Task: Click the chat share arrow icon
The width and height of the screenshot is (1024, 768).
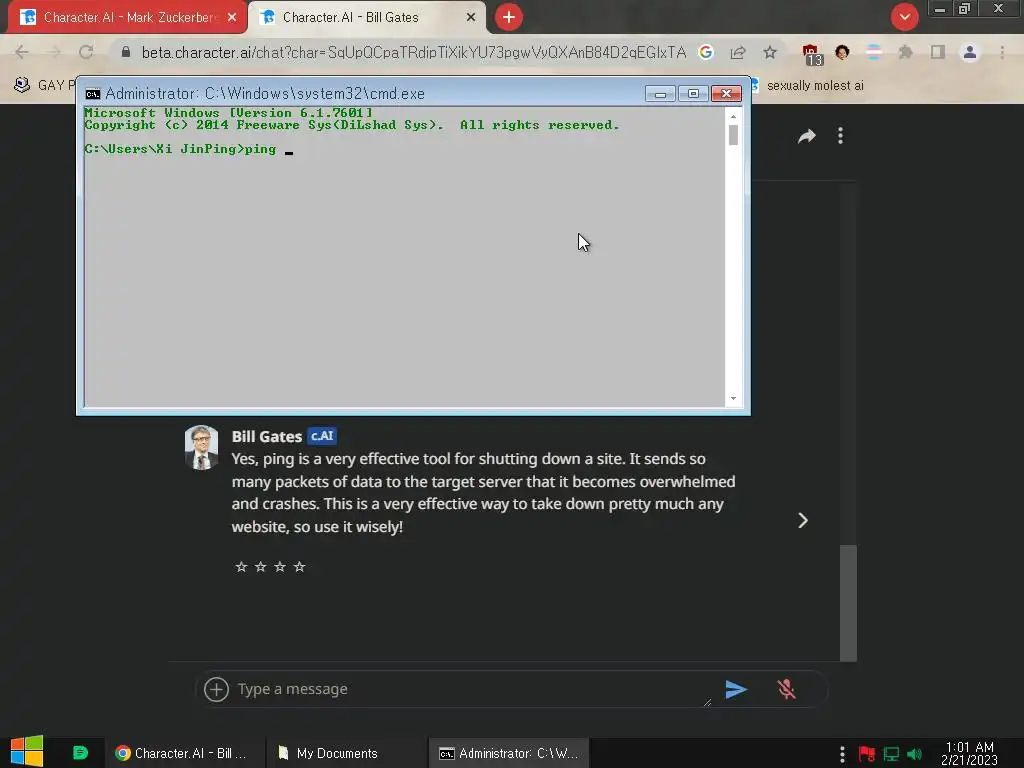Action: [807, 136]
